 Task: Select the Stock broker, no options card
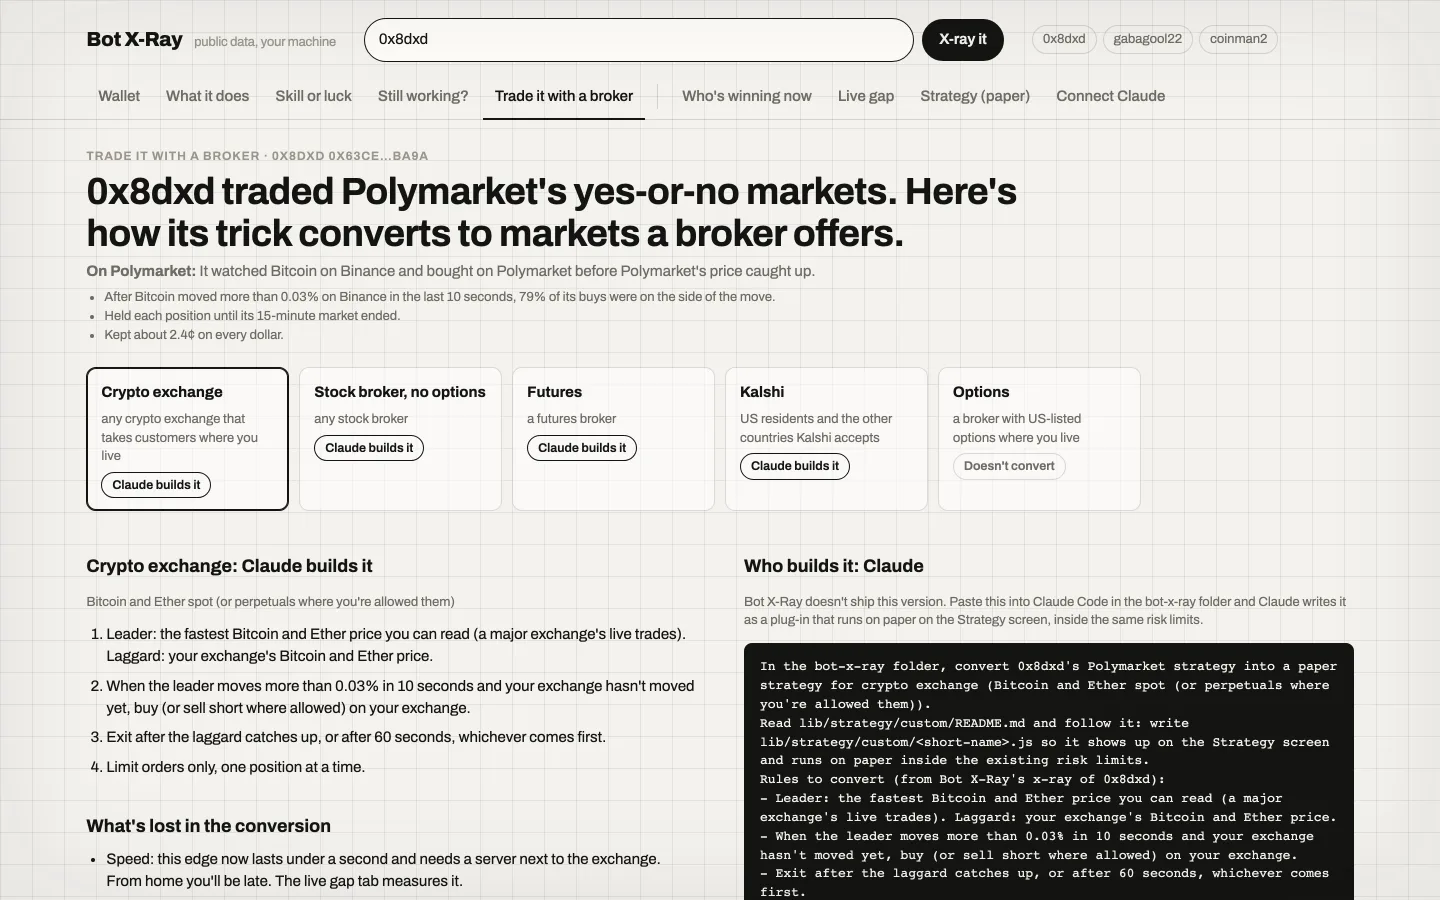(400, 439)
